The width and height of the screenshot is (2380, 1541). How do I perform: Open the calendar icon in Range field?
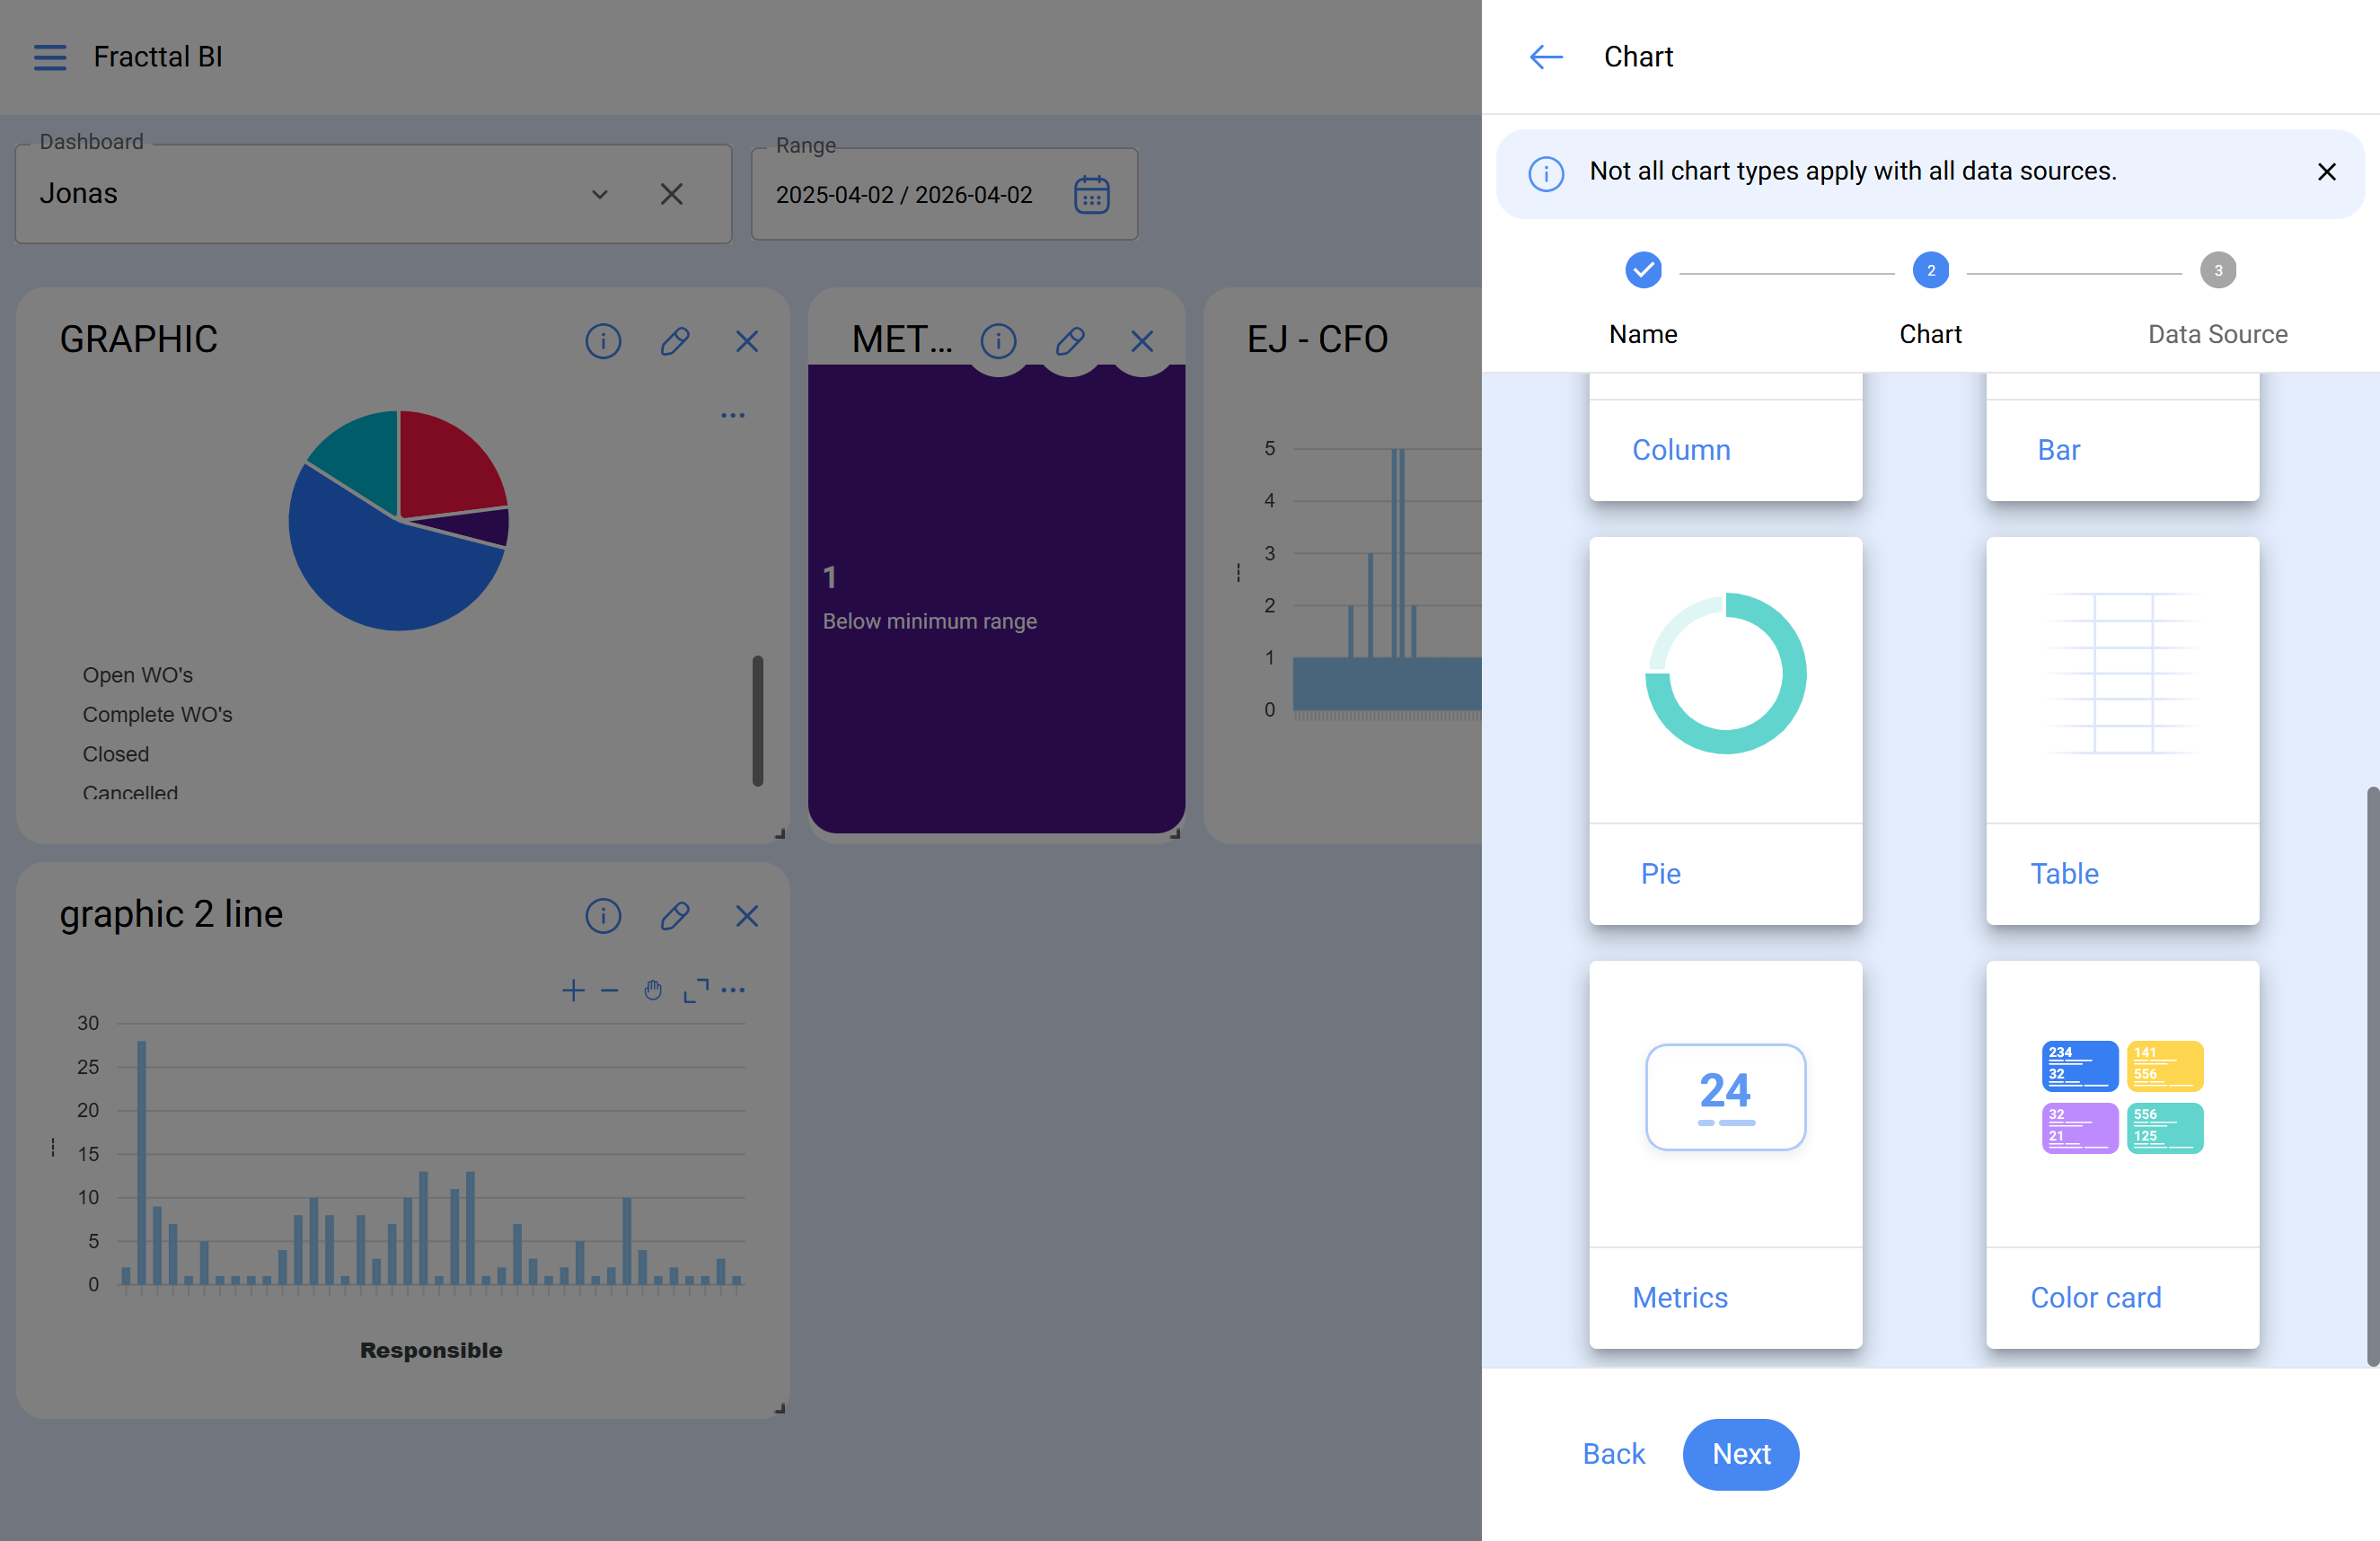coord(1091,194)
